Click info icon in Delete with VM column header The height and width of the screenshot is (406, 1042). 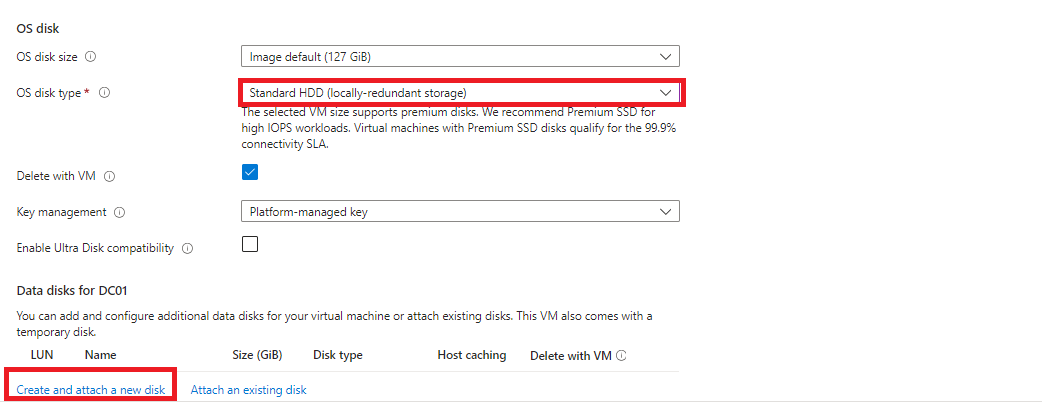622,355
